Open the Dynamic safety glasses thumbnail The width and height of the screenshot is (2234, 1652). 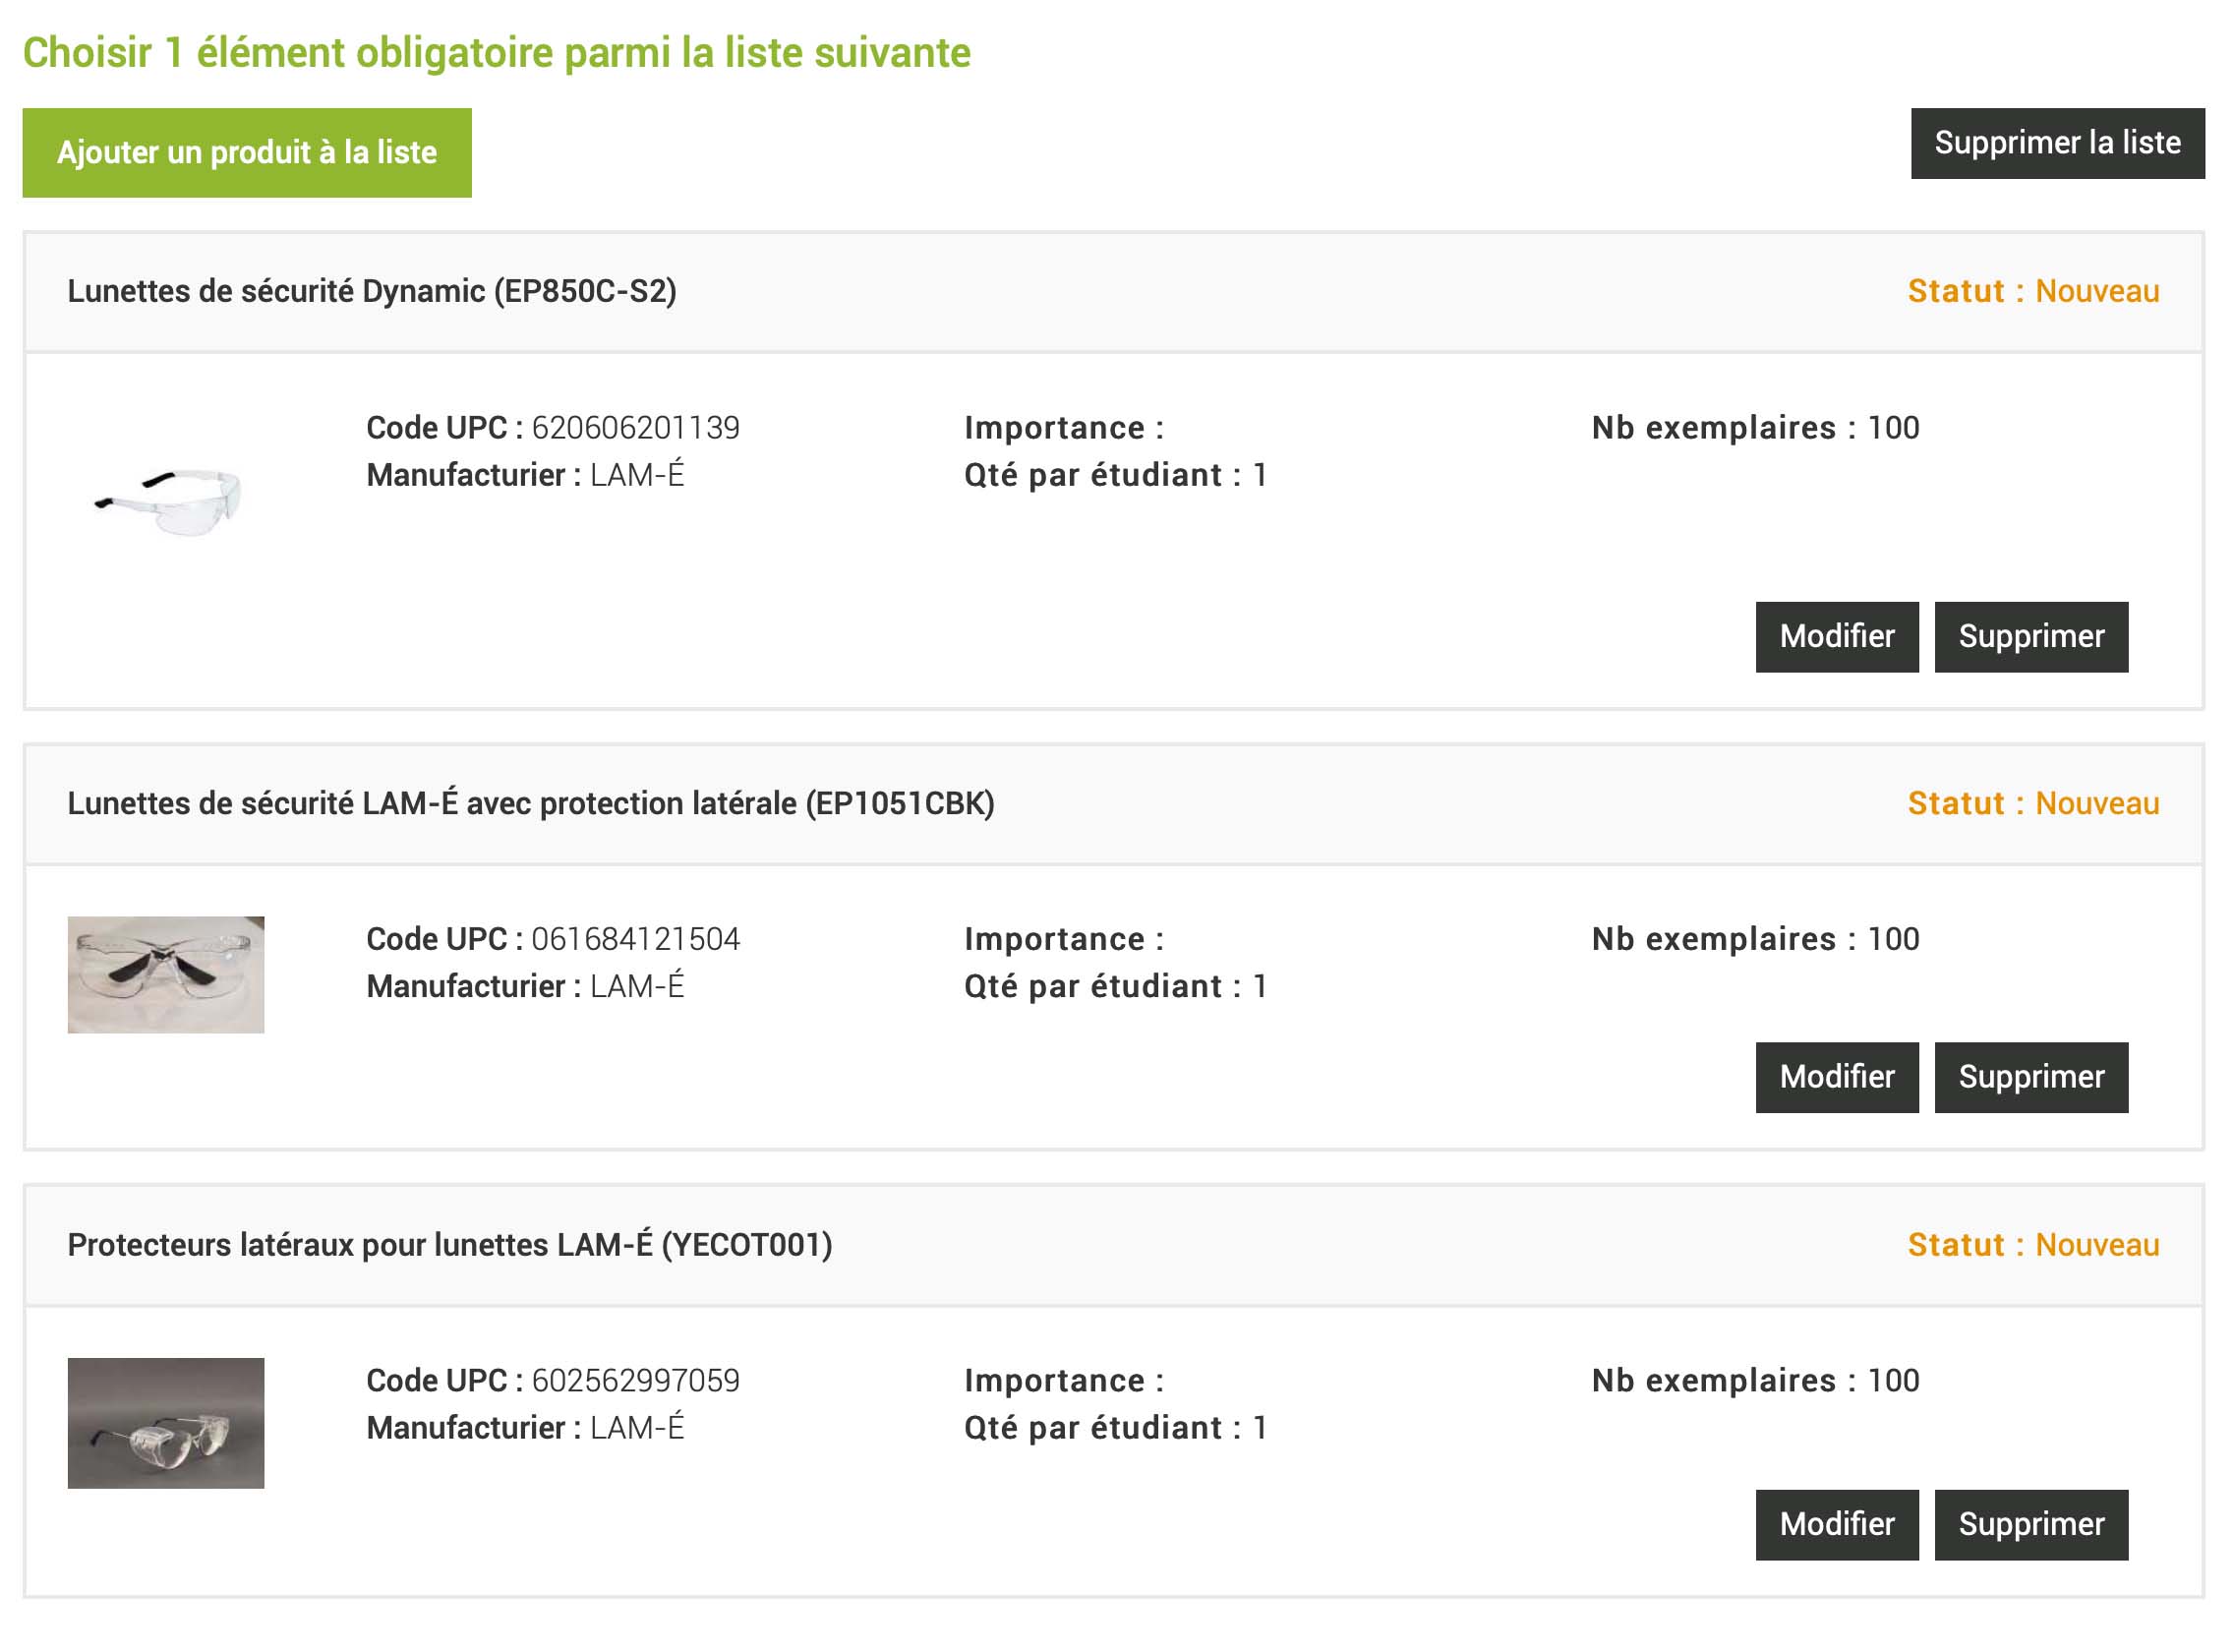[x=166, y=499]
